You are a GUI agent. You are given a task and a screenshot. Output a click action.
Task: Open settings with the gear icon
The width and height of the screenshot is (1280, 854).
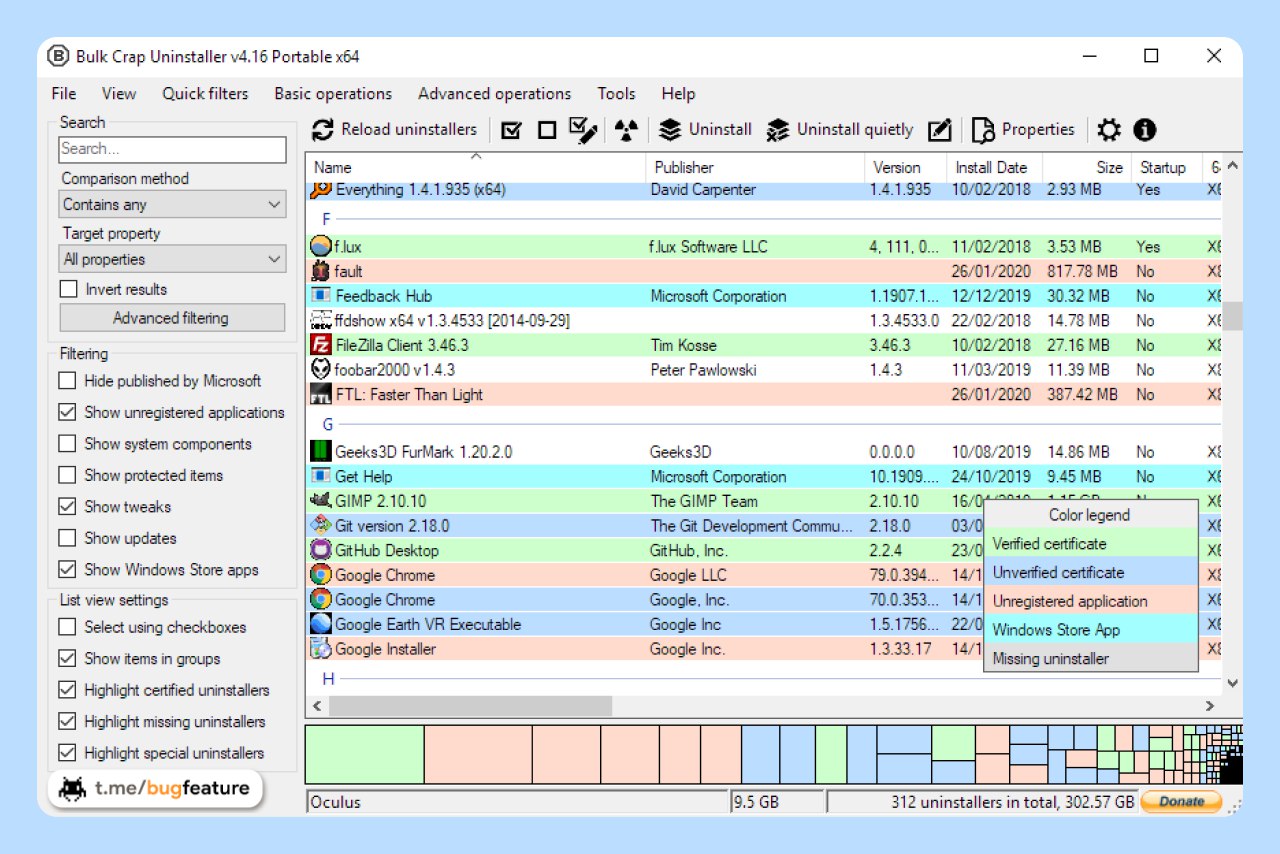click(1109, 130)
